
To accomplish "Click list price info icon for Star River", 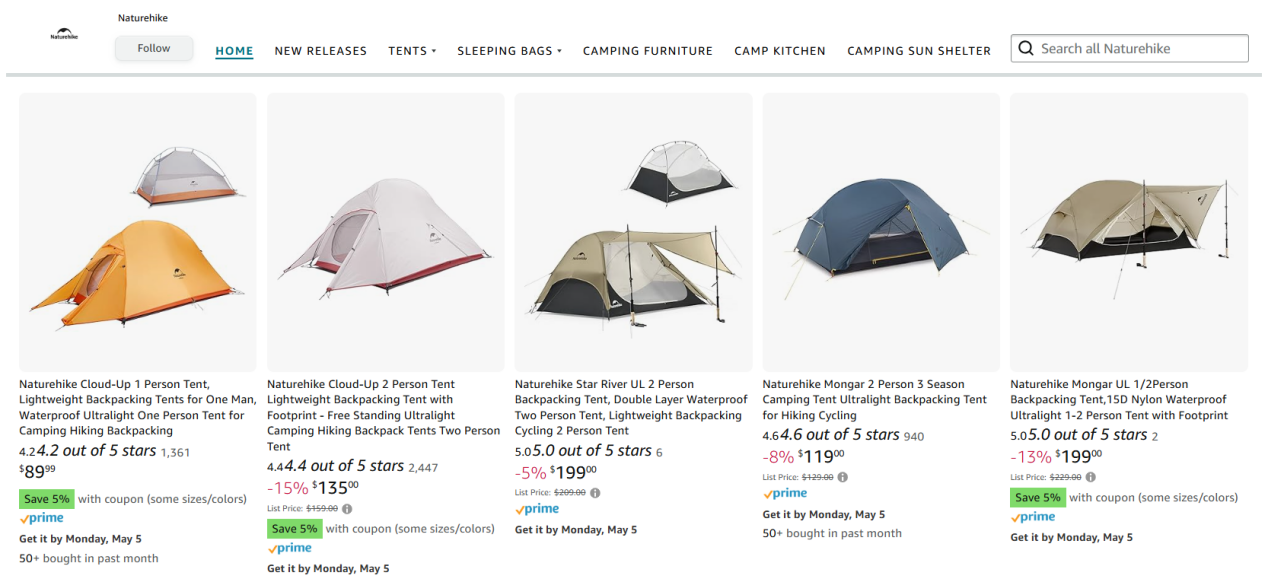I will pos(595,493).
